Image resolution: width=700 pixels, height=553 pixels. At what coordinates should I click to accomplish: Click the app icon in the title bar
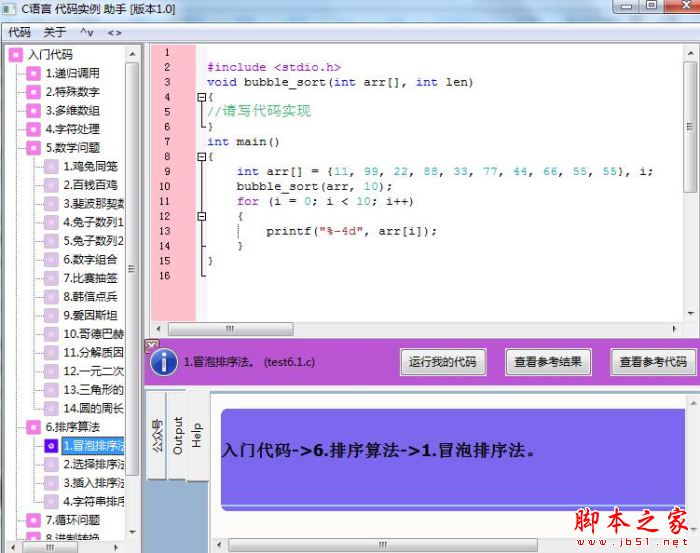tap(9, 8)
